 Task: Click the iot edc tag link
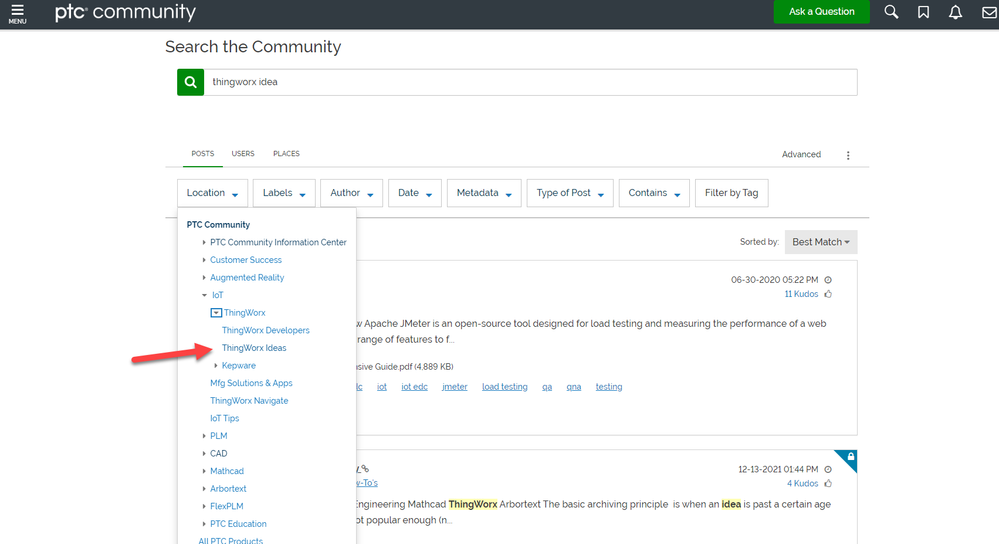[414, 387]
